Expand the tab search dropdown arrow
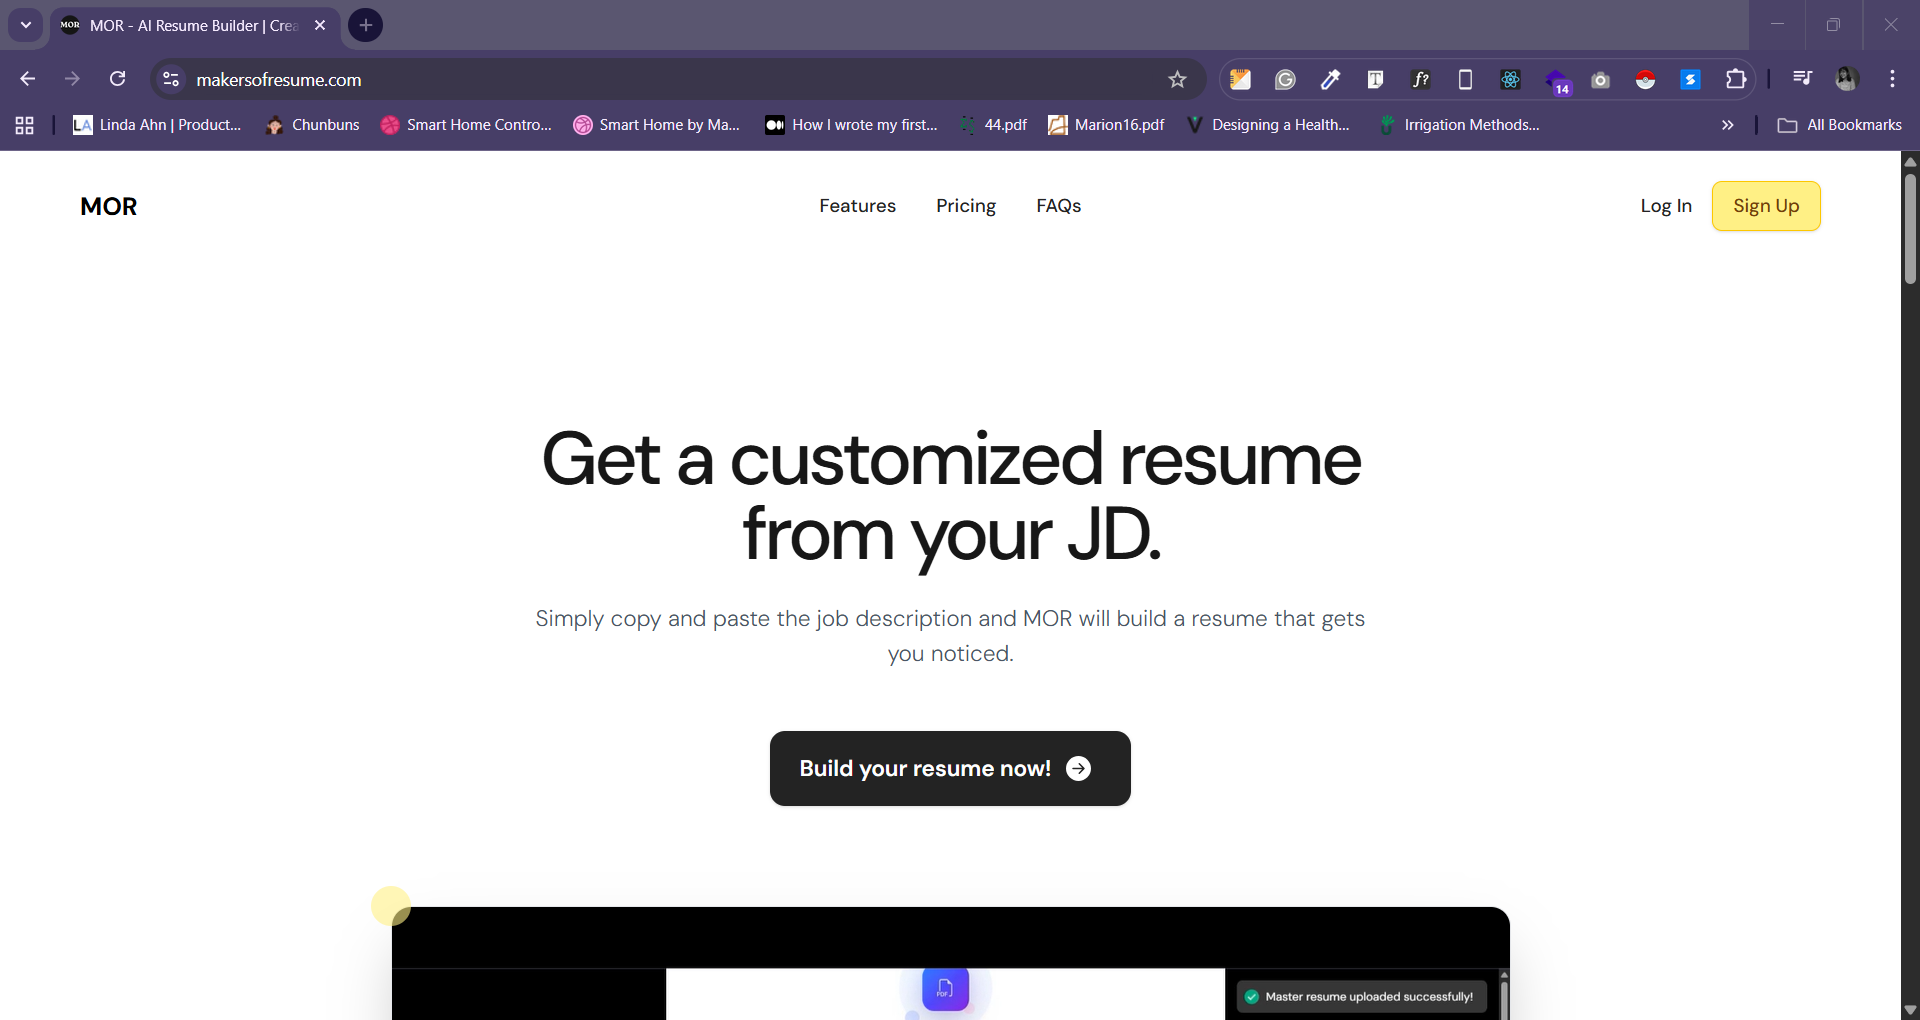 point(26,25)
